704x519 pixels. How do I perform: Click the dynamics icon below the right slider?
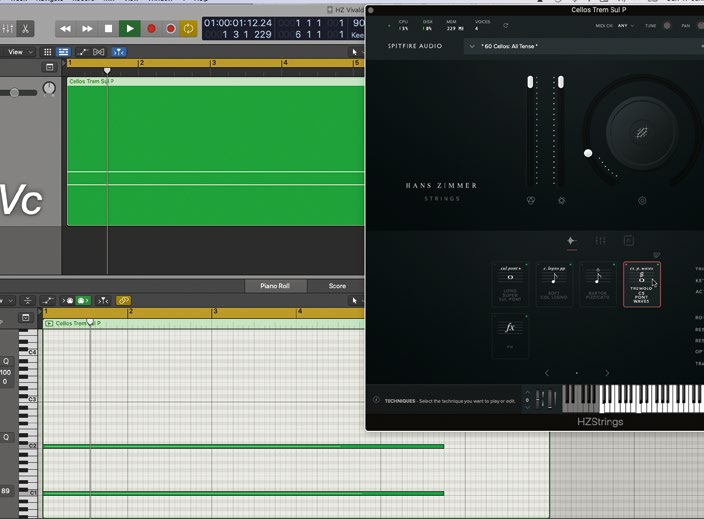pyautogui.click(x=561, y=201)
